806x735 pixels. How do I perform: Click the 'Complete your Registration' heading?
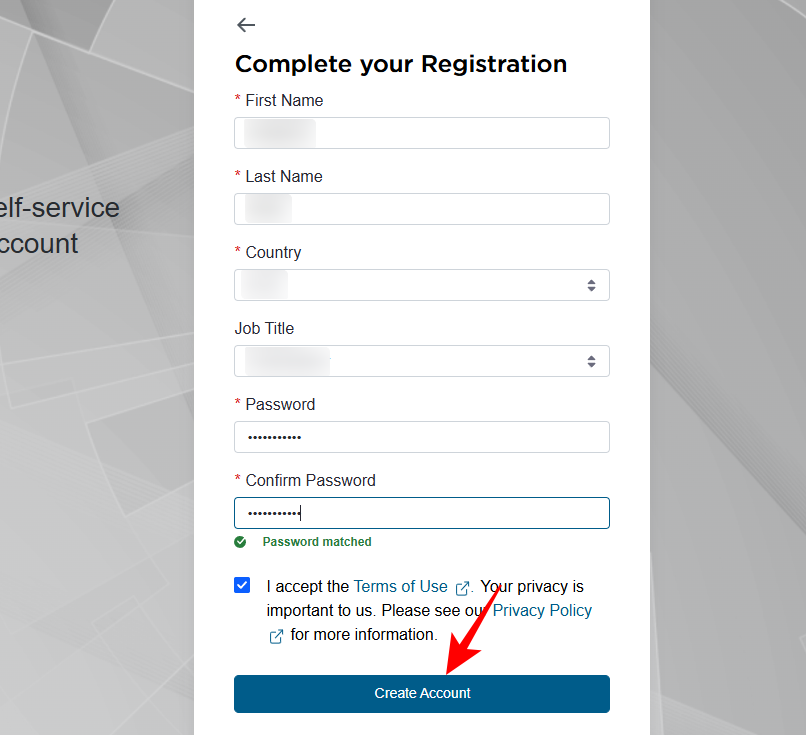[401, 64]
